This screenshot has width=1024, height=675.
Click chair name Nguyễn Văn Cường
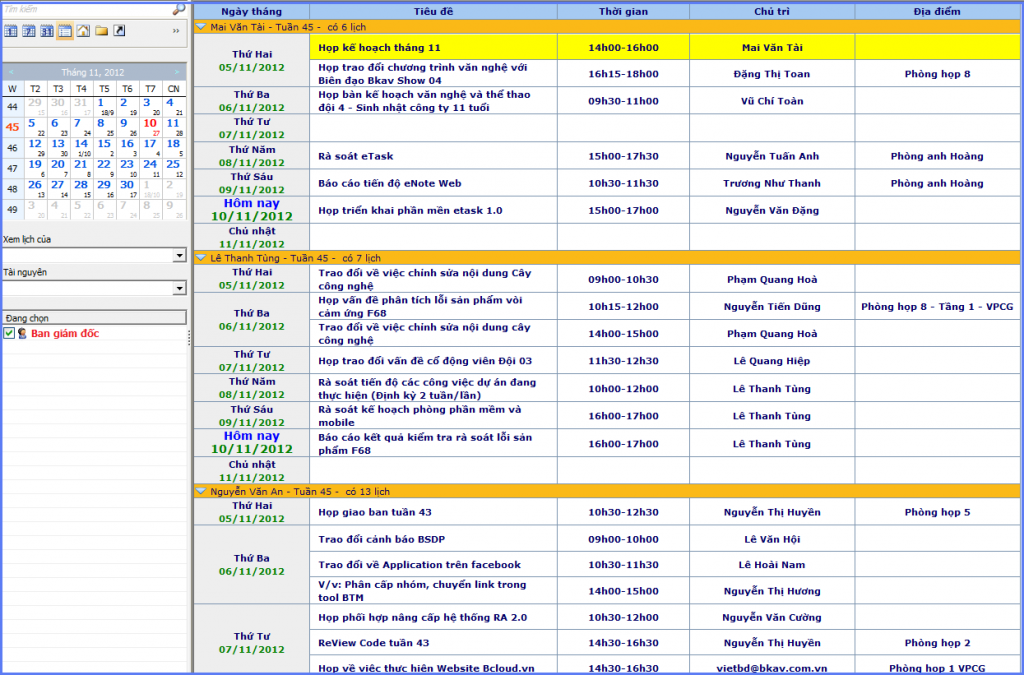772,618
